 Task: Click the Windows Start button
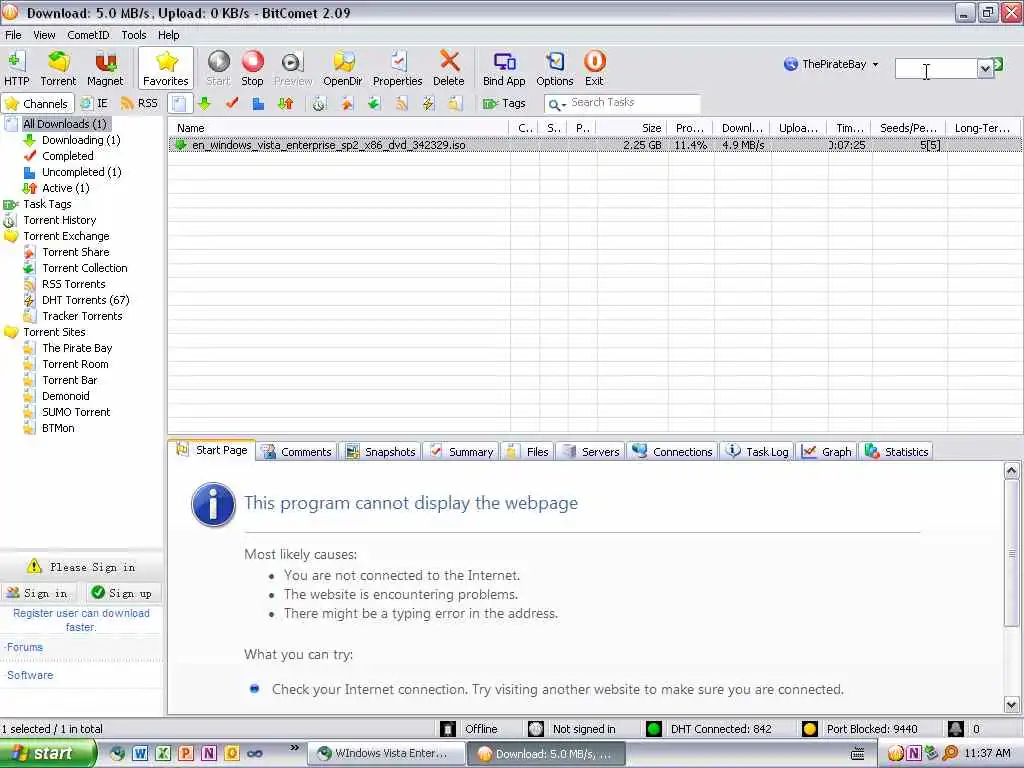tap(46, 754)
